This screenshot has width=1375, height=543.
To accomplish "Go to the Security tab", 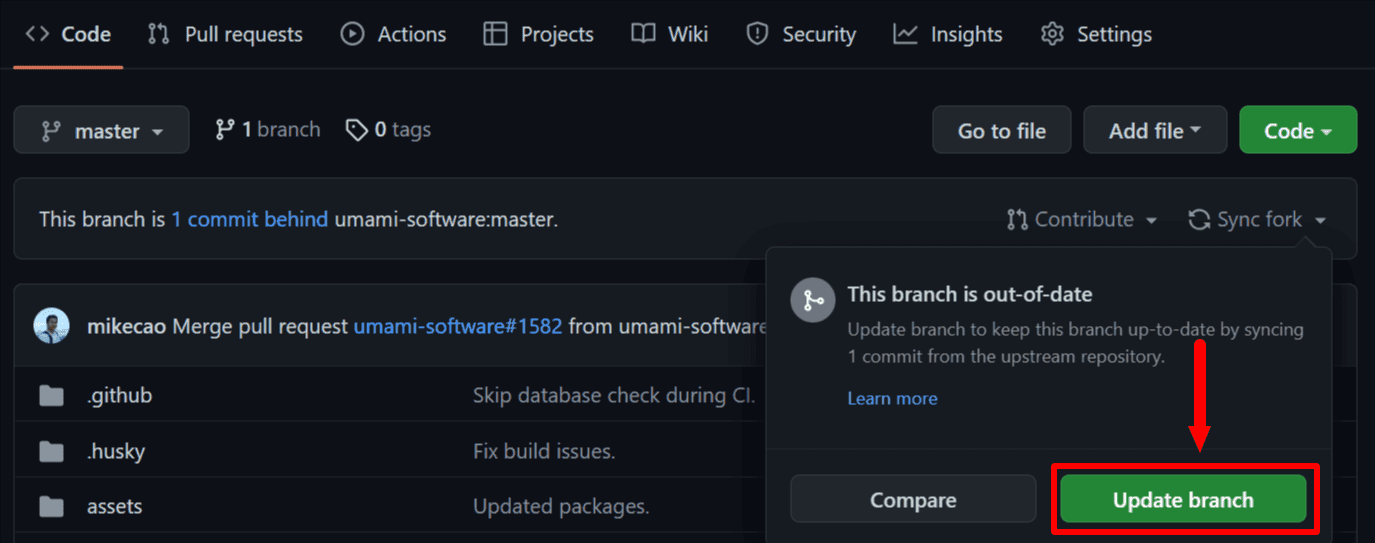I will (801, 34).
